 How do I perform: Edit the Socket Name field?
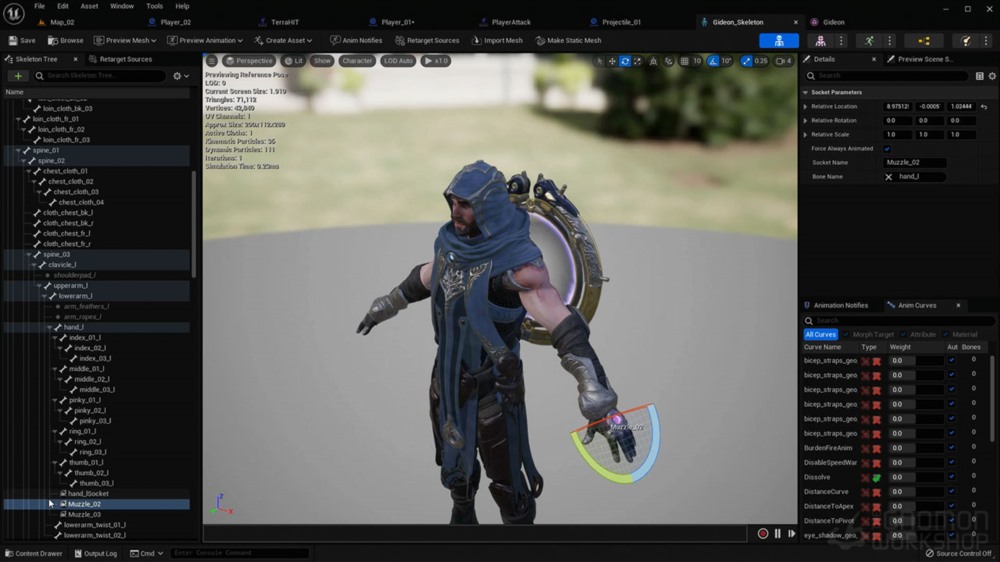[915, 163]
